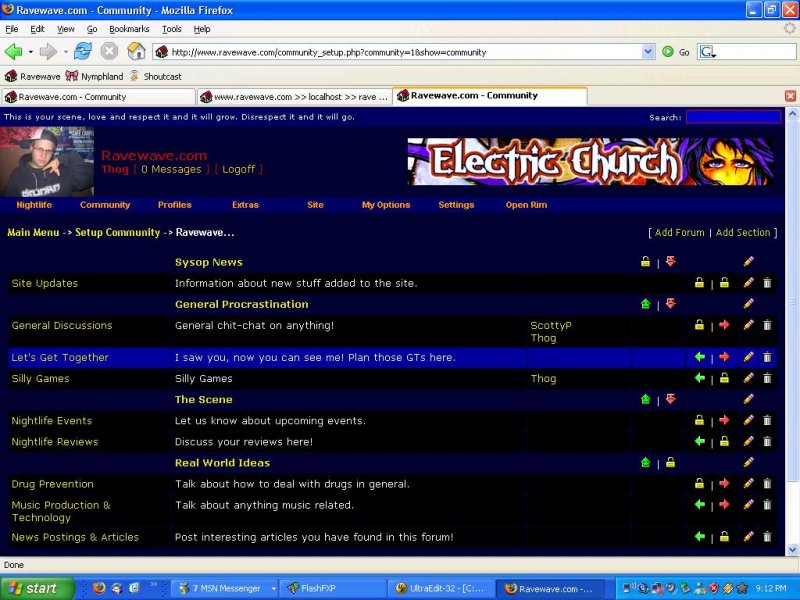
Task: Open the Tools menu in Firefox
Action: click(x=171, y=29)
